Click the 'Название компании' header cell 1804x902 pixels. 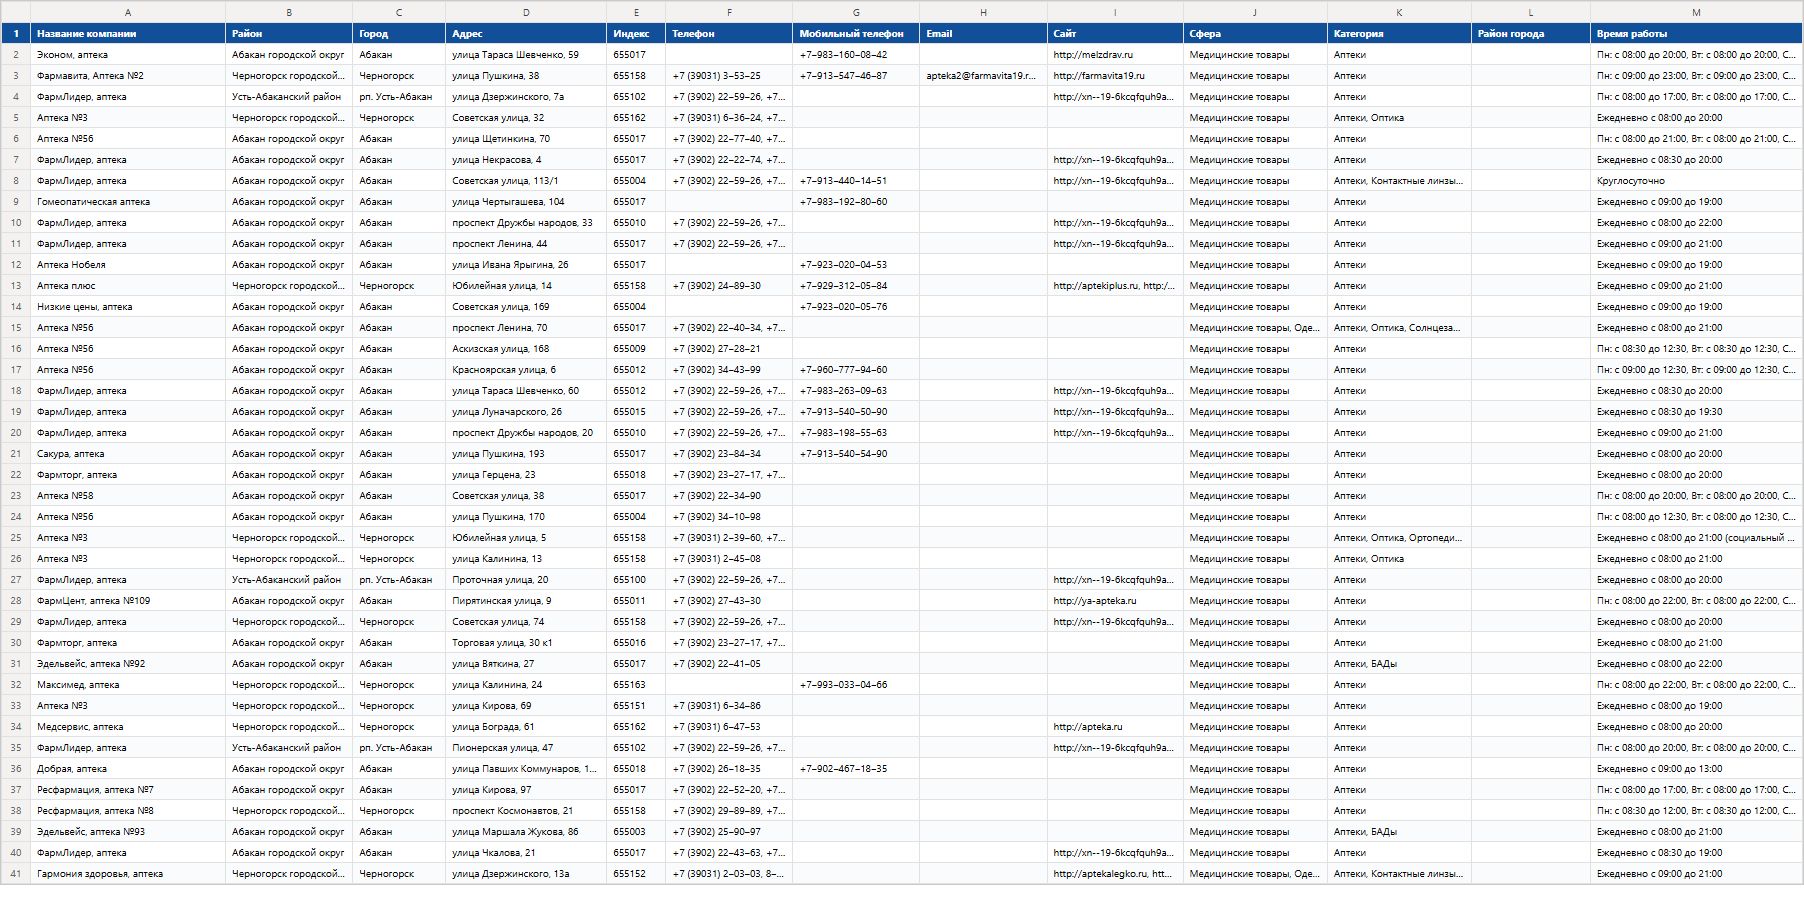coord(128,34)
